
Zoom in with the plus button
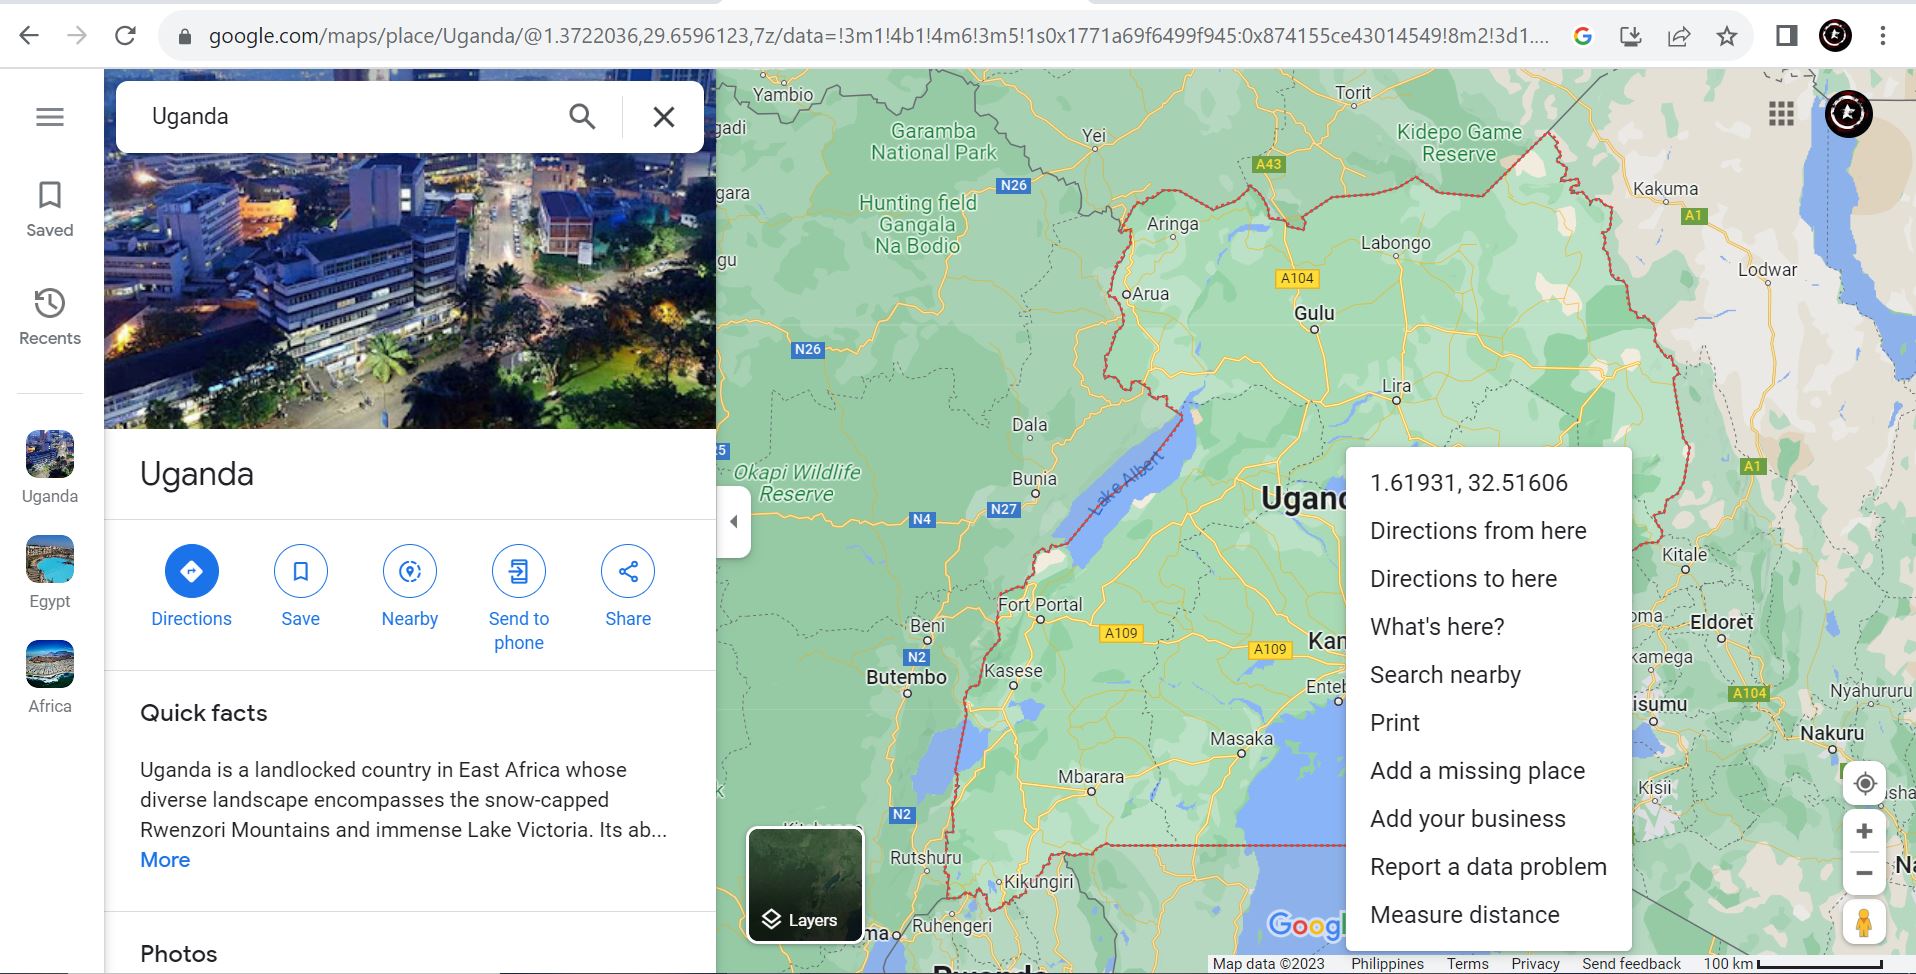tap(1864, 831)
